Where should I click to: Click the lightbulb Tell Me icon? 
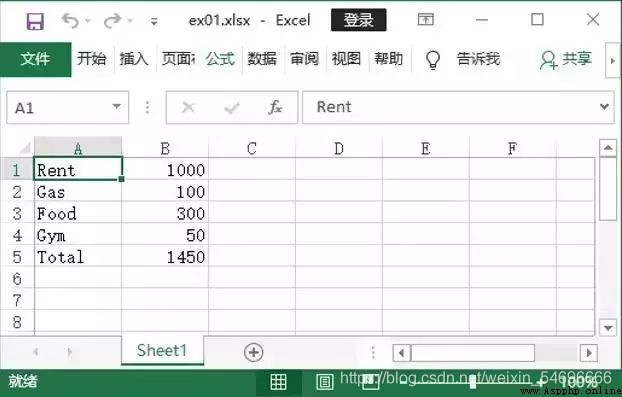[433, 60]
